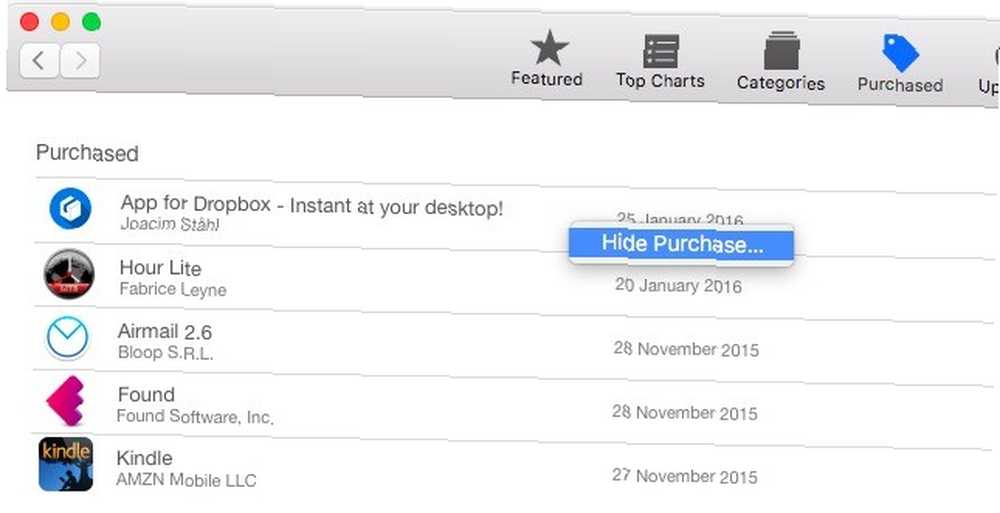Open the Featured star icon
The width and height of the screenshot is (1000, 513).
549,48
